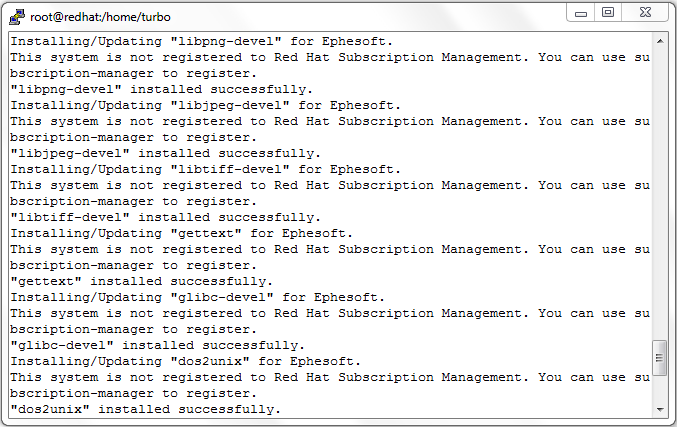Click '"gettext" installed successfully.' output line
The image size is (677, 427).
pyautogui.click(x=142, y=282)
